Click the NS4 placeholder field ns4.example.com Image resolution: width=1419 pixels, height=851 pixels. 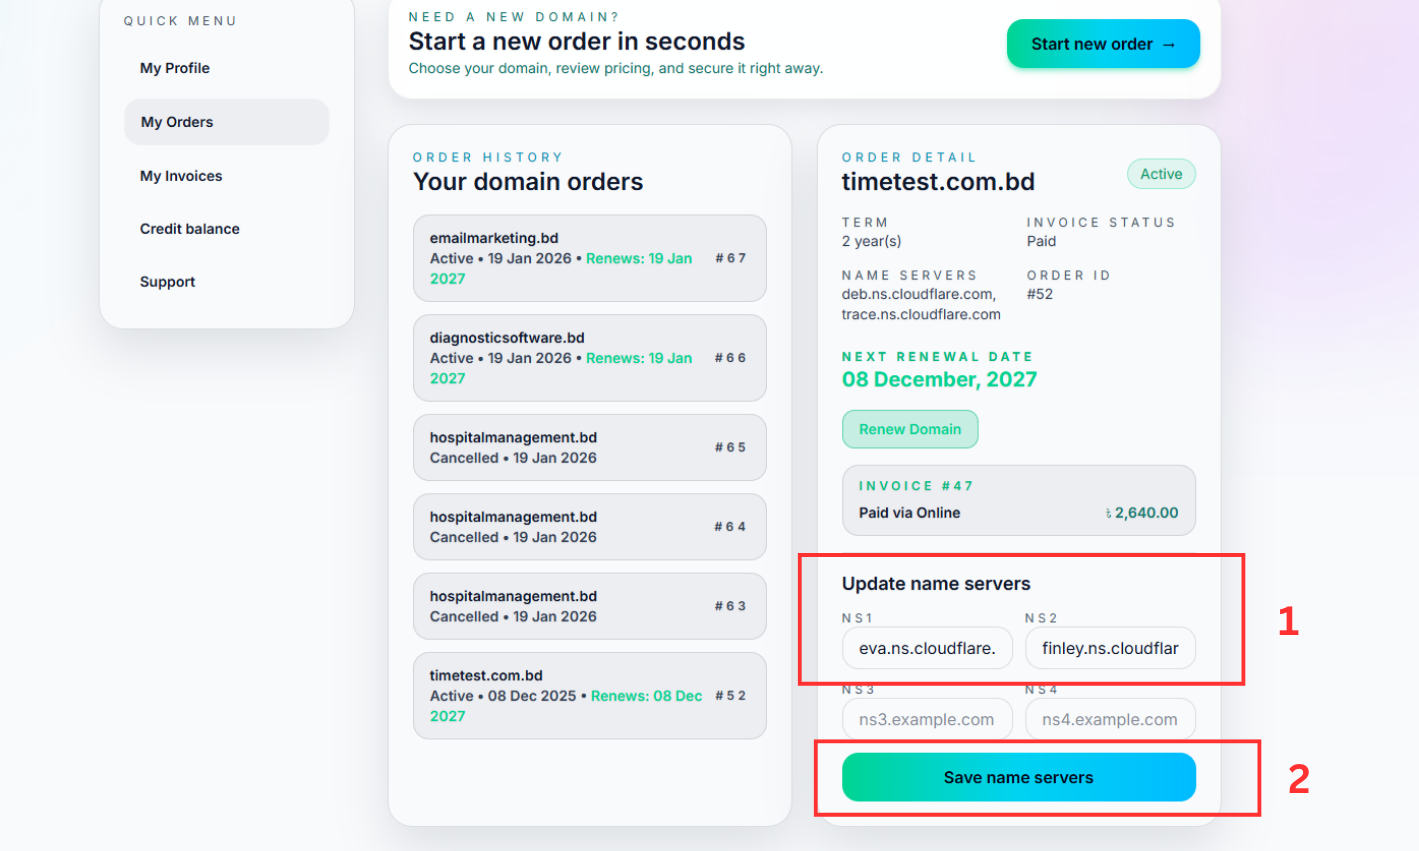(x=1110, y=718)
